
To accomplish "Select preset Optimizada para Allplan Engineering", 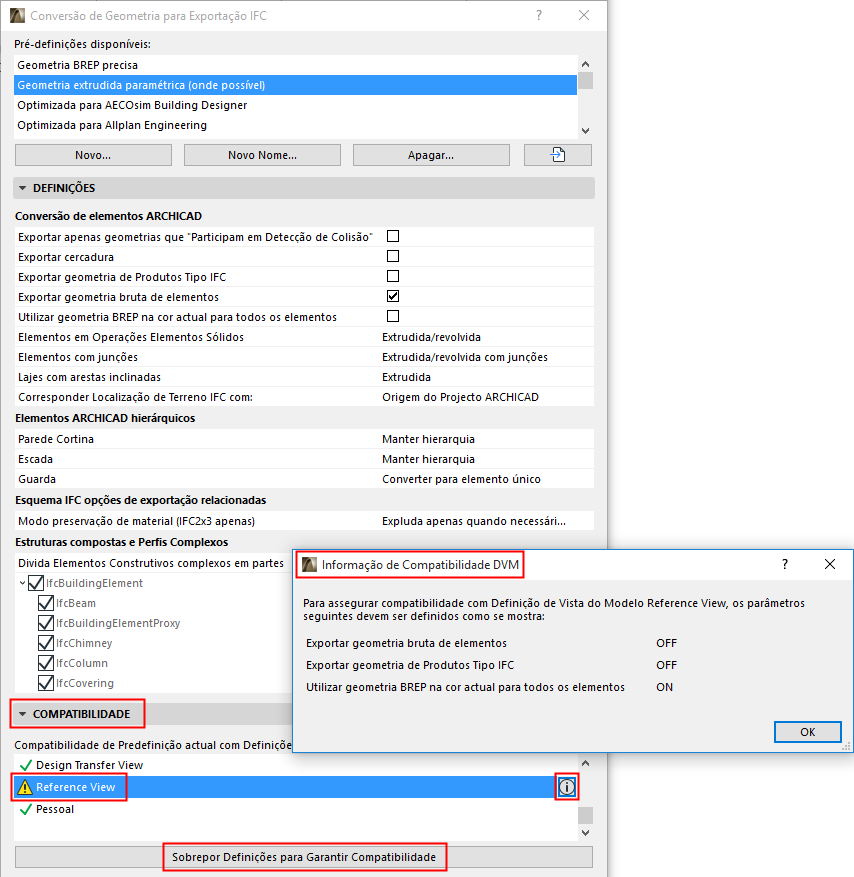I will pos(295,125).
